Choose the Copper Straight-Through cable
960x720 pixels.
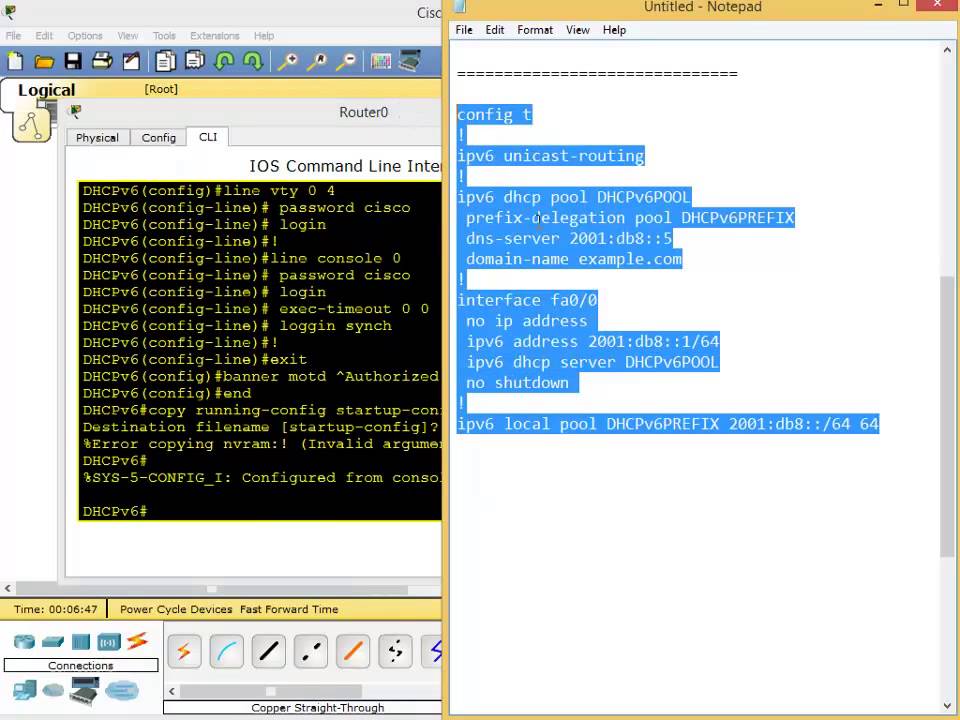click(269, 651)
